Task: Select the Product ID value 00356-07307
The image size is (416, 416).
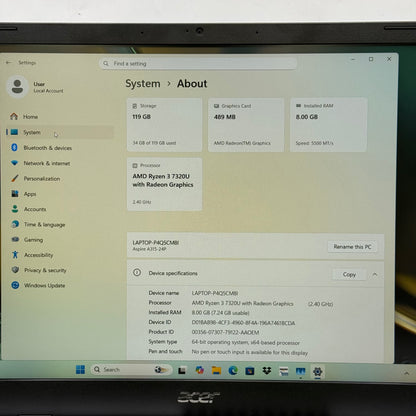Action: (225, 332)
